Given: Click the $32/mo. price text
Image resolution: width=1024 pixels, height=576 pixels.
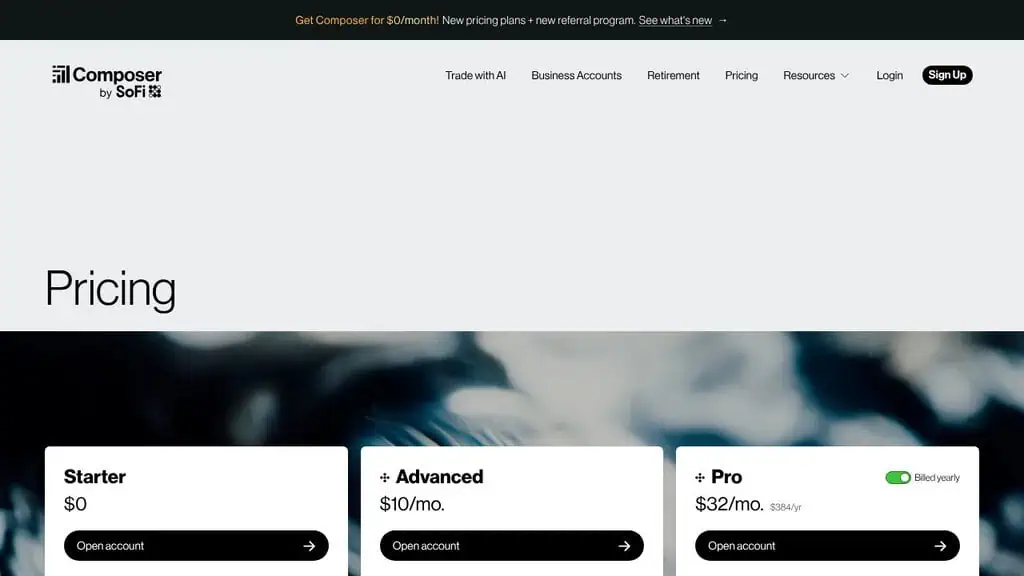Looking at the screenshot, I should pyautogui.click(x=729, y=504).
